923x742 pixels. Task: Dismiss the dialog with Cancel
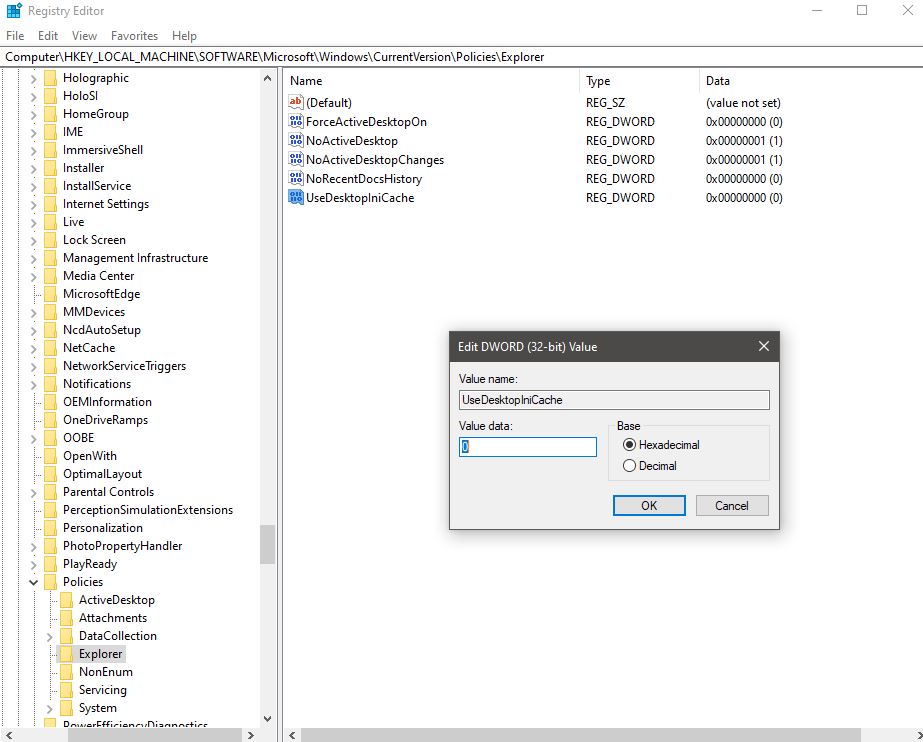pos(733,505)
